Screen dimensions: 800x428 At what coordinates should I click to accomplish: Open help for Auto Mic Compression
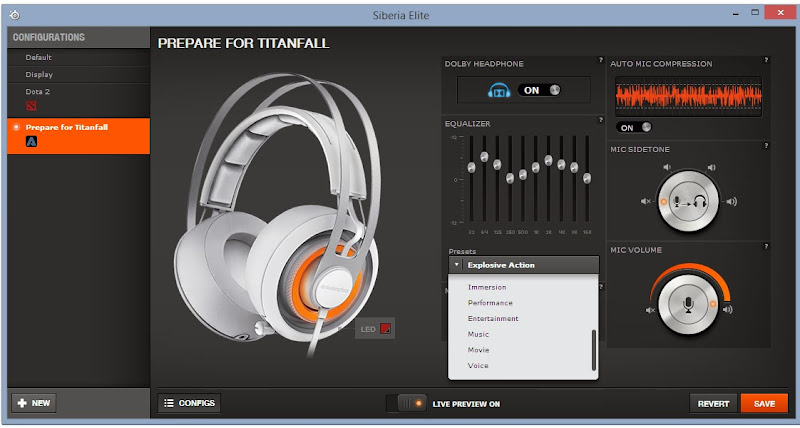(x=766, y=60)
